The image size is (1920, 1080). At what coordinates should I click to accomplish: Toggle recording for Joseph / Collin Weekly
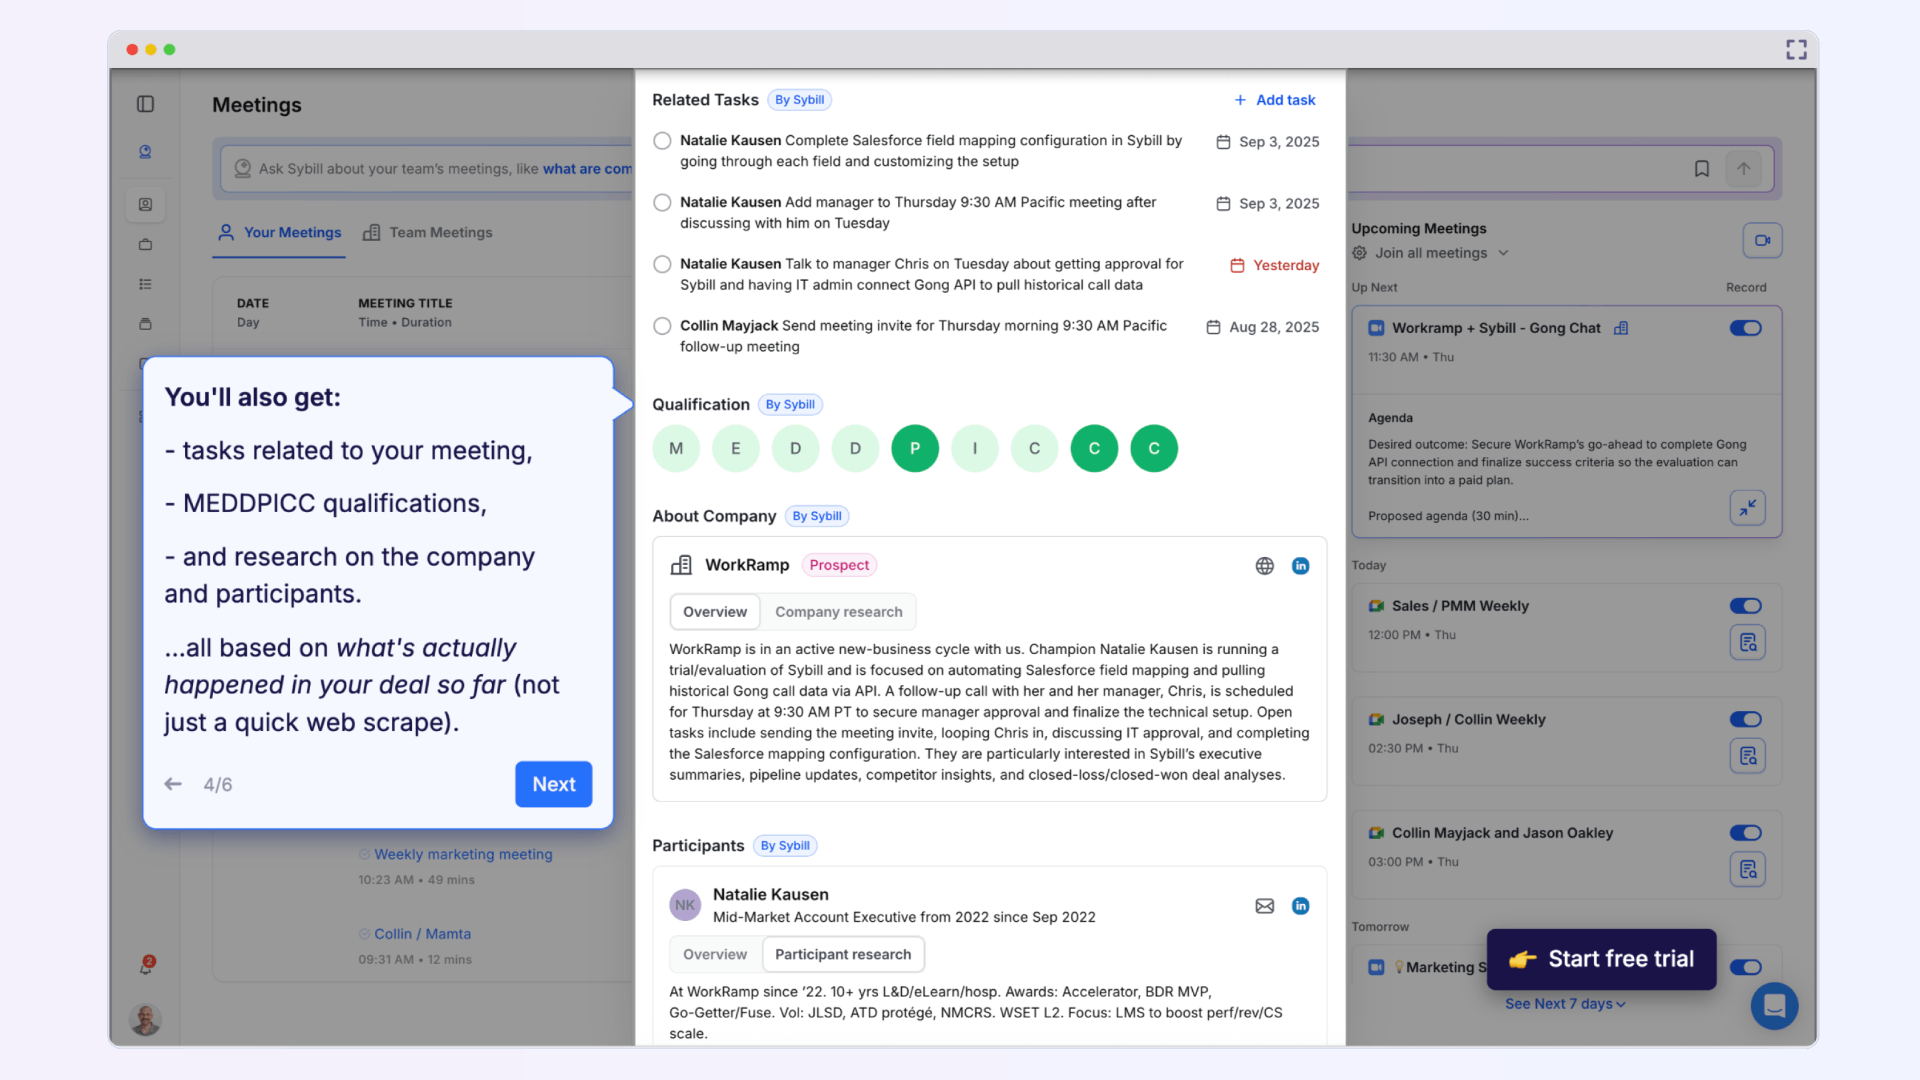[x=1746, y=719]
